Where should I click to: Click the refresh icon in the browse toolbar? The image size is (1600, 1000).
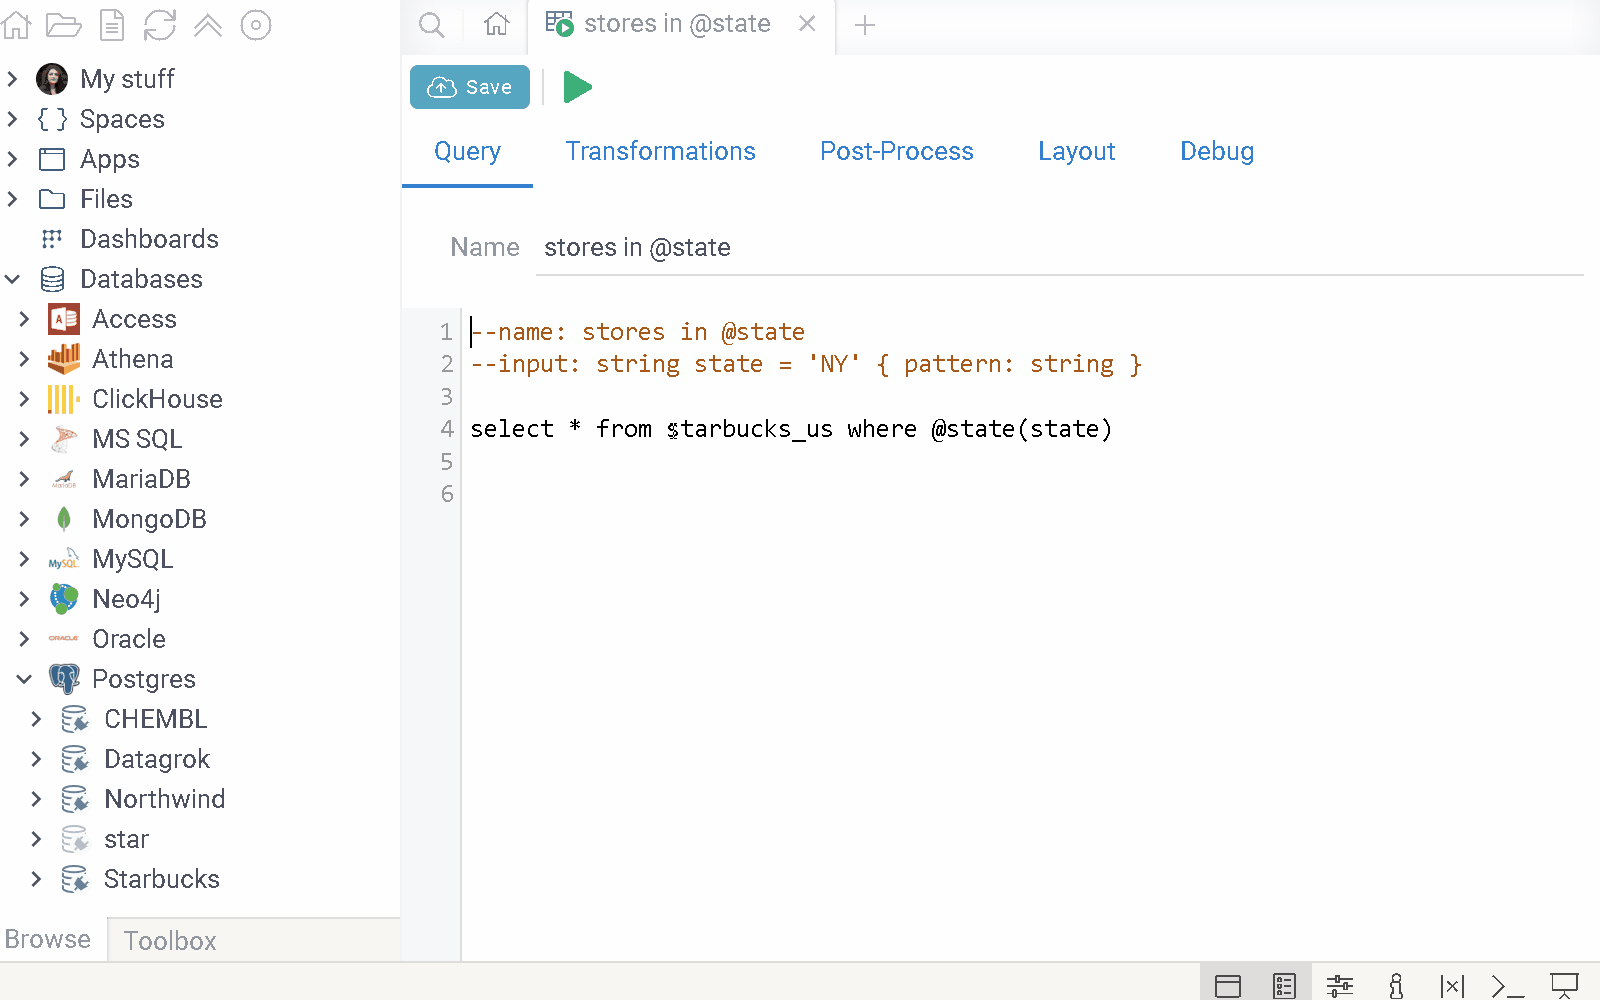(159, 25)
